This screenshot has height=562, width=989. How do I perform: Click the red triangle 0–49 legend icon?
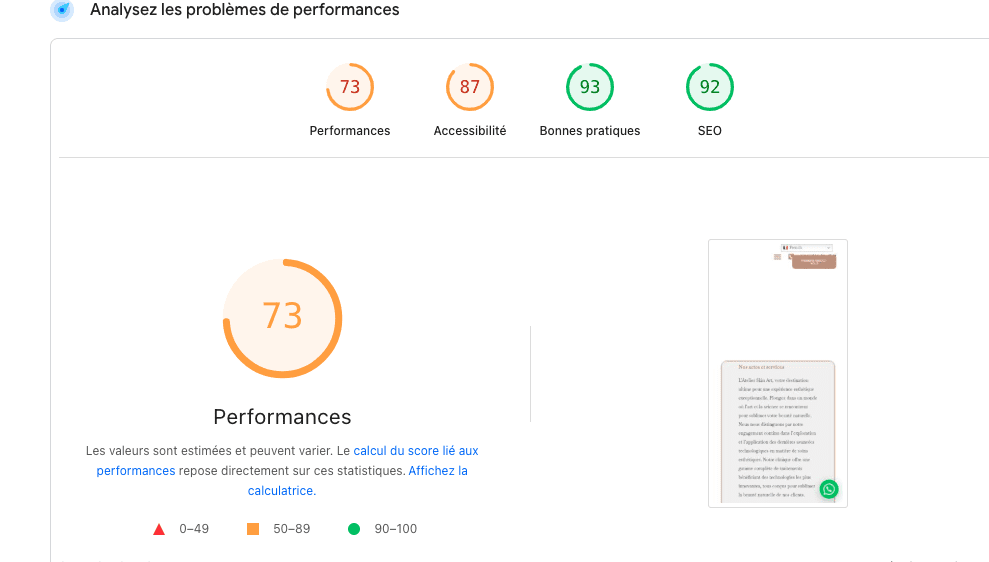158,529
